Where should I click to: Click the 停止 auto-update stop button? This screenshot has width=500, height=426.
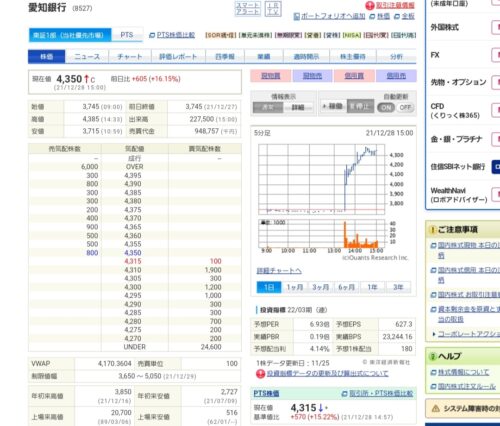tap(360, 107)
